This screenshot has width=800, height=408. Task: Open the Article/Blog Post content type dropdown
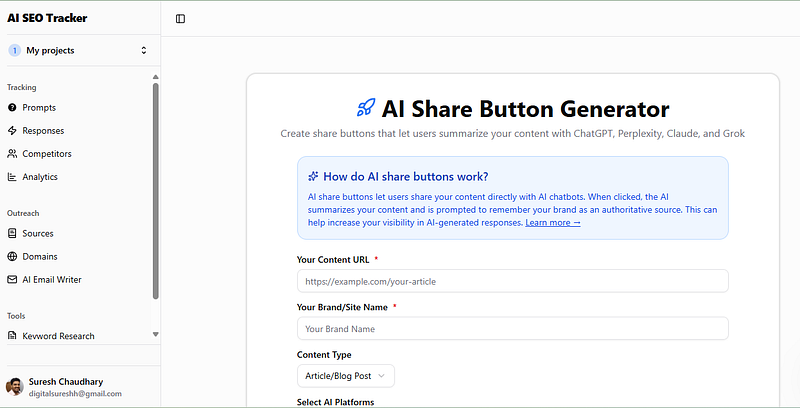[346, 376]
